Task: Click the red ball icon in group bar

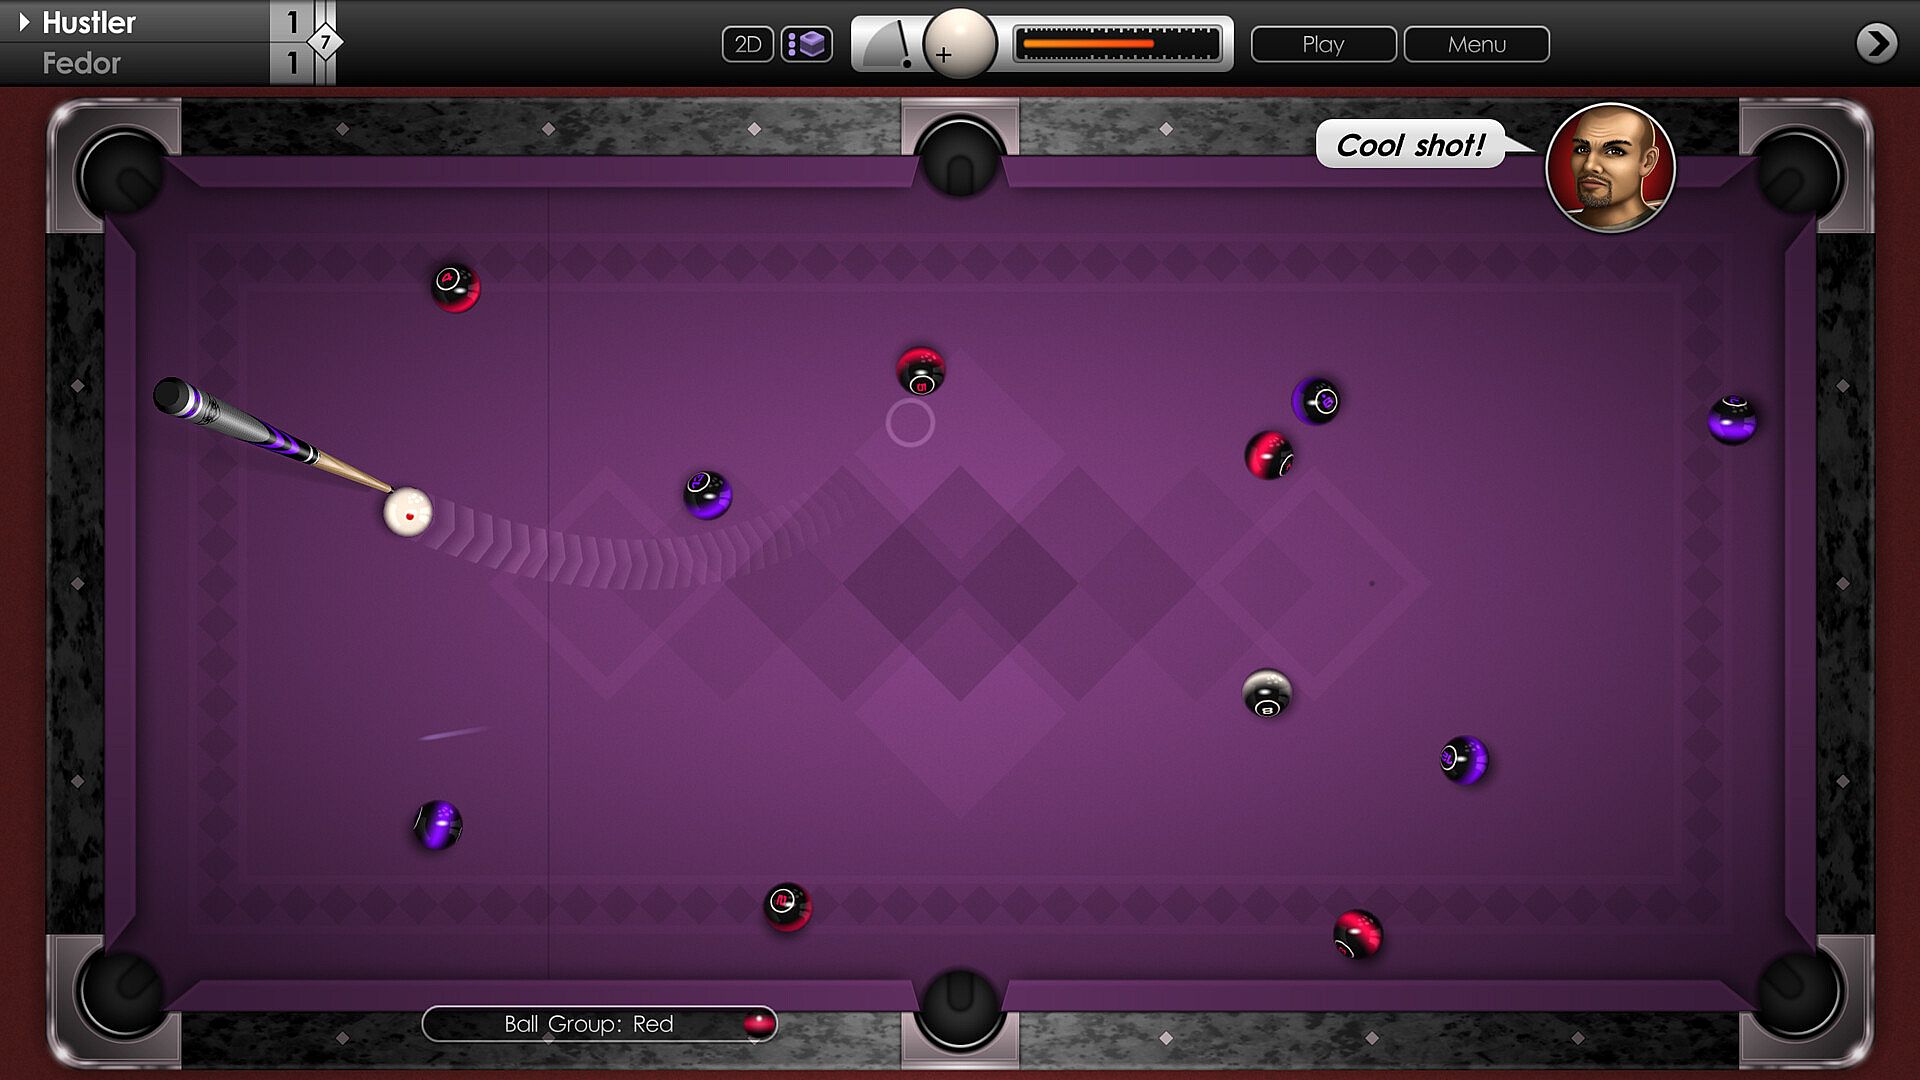Action: (759, 1023)
